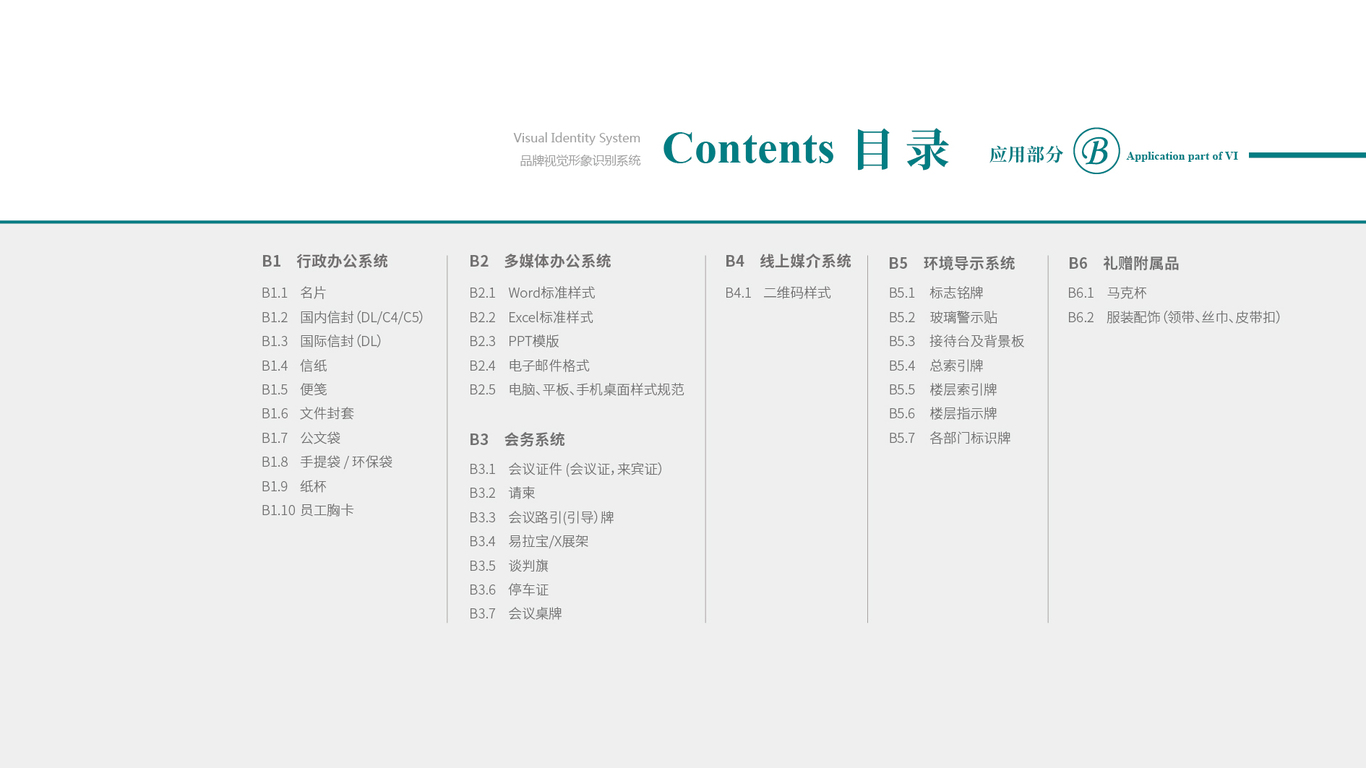Select entry 'B1.3 国际信封 (DL)'

pyautogui.click(x=321, y=341)
